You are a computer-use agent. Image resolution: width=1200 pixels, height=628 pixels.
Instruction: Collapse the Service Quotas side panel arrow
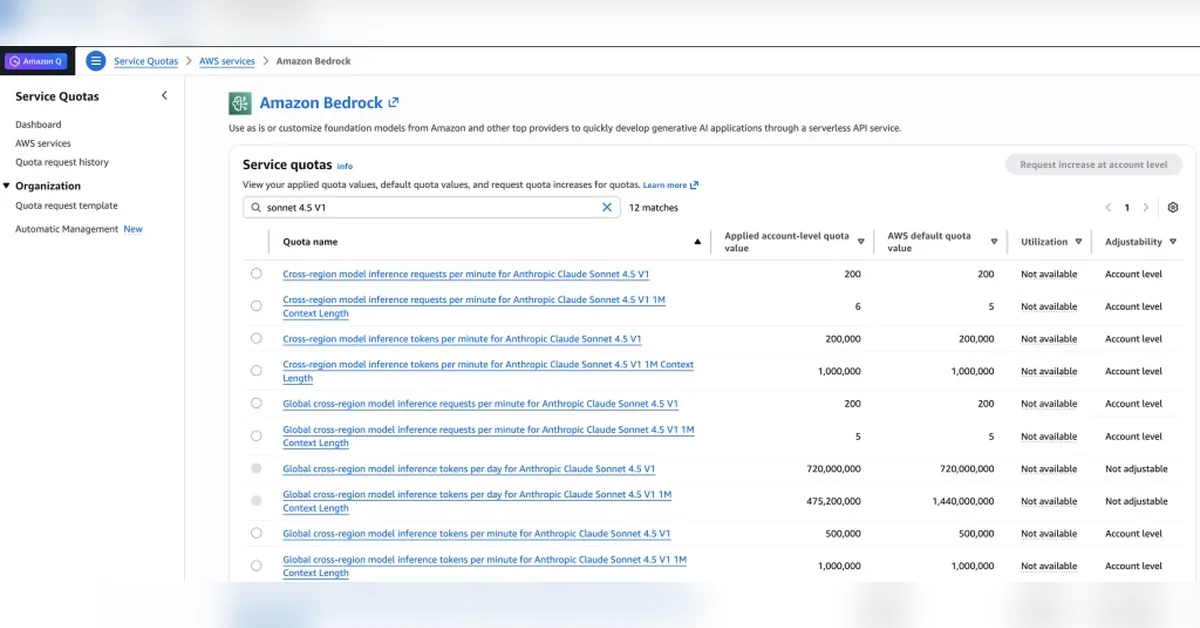164,96
